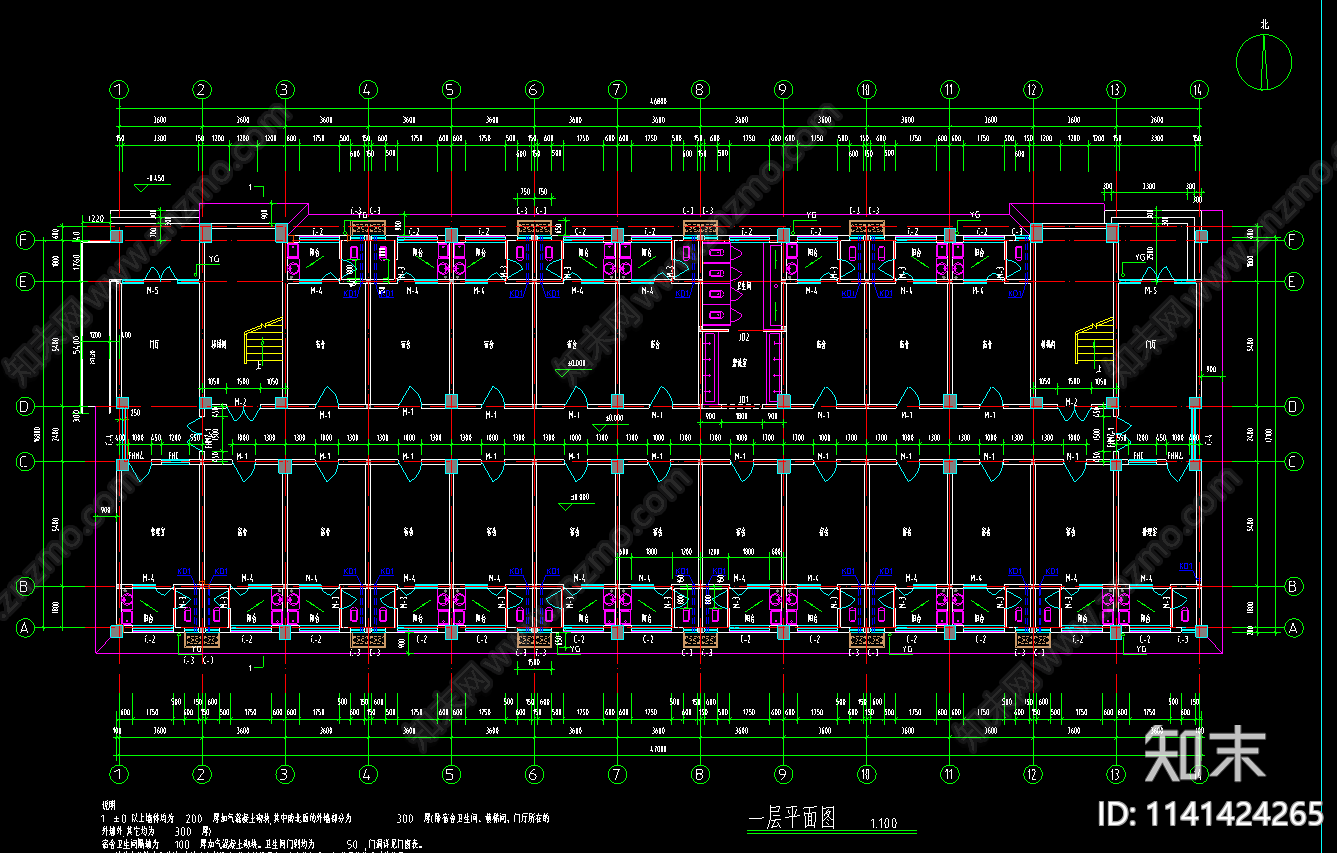This screenshot has width=1337, height=853.
Task: Click the JD1 label above axis D
Action: point(743,399)
